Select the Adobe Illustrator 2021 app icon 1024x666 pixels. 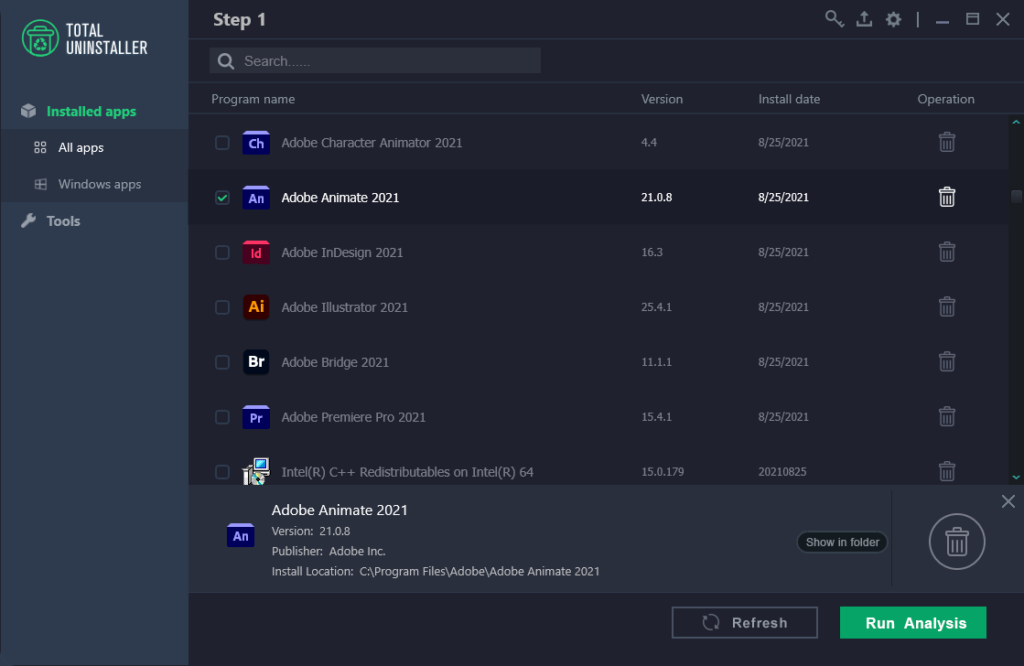point(256,307)
